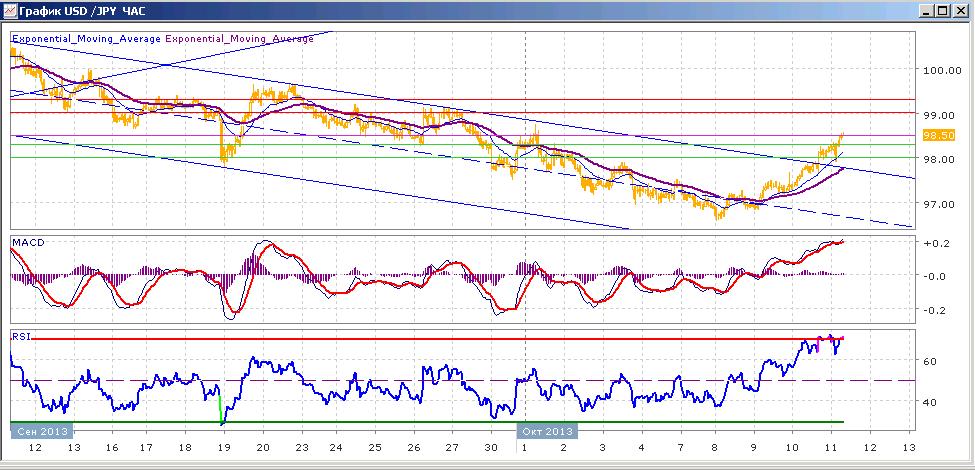The width and height of the screenshot is (975, 470).
Task: Minimize the USD/JPY chart window
Action: tap(928, 11)
